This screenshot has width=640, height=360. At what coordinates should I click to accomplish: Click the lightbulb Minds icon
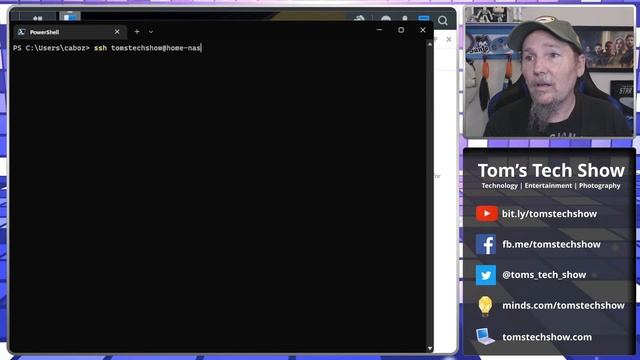tap(485, 306)
